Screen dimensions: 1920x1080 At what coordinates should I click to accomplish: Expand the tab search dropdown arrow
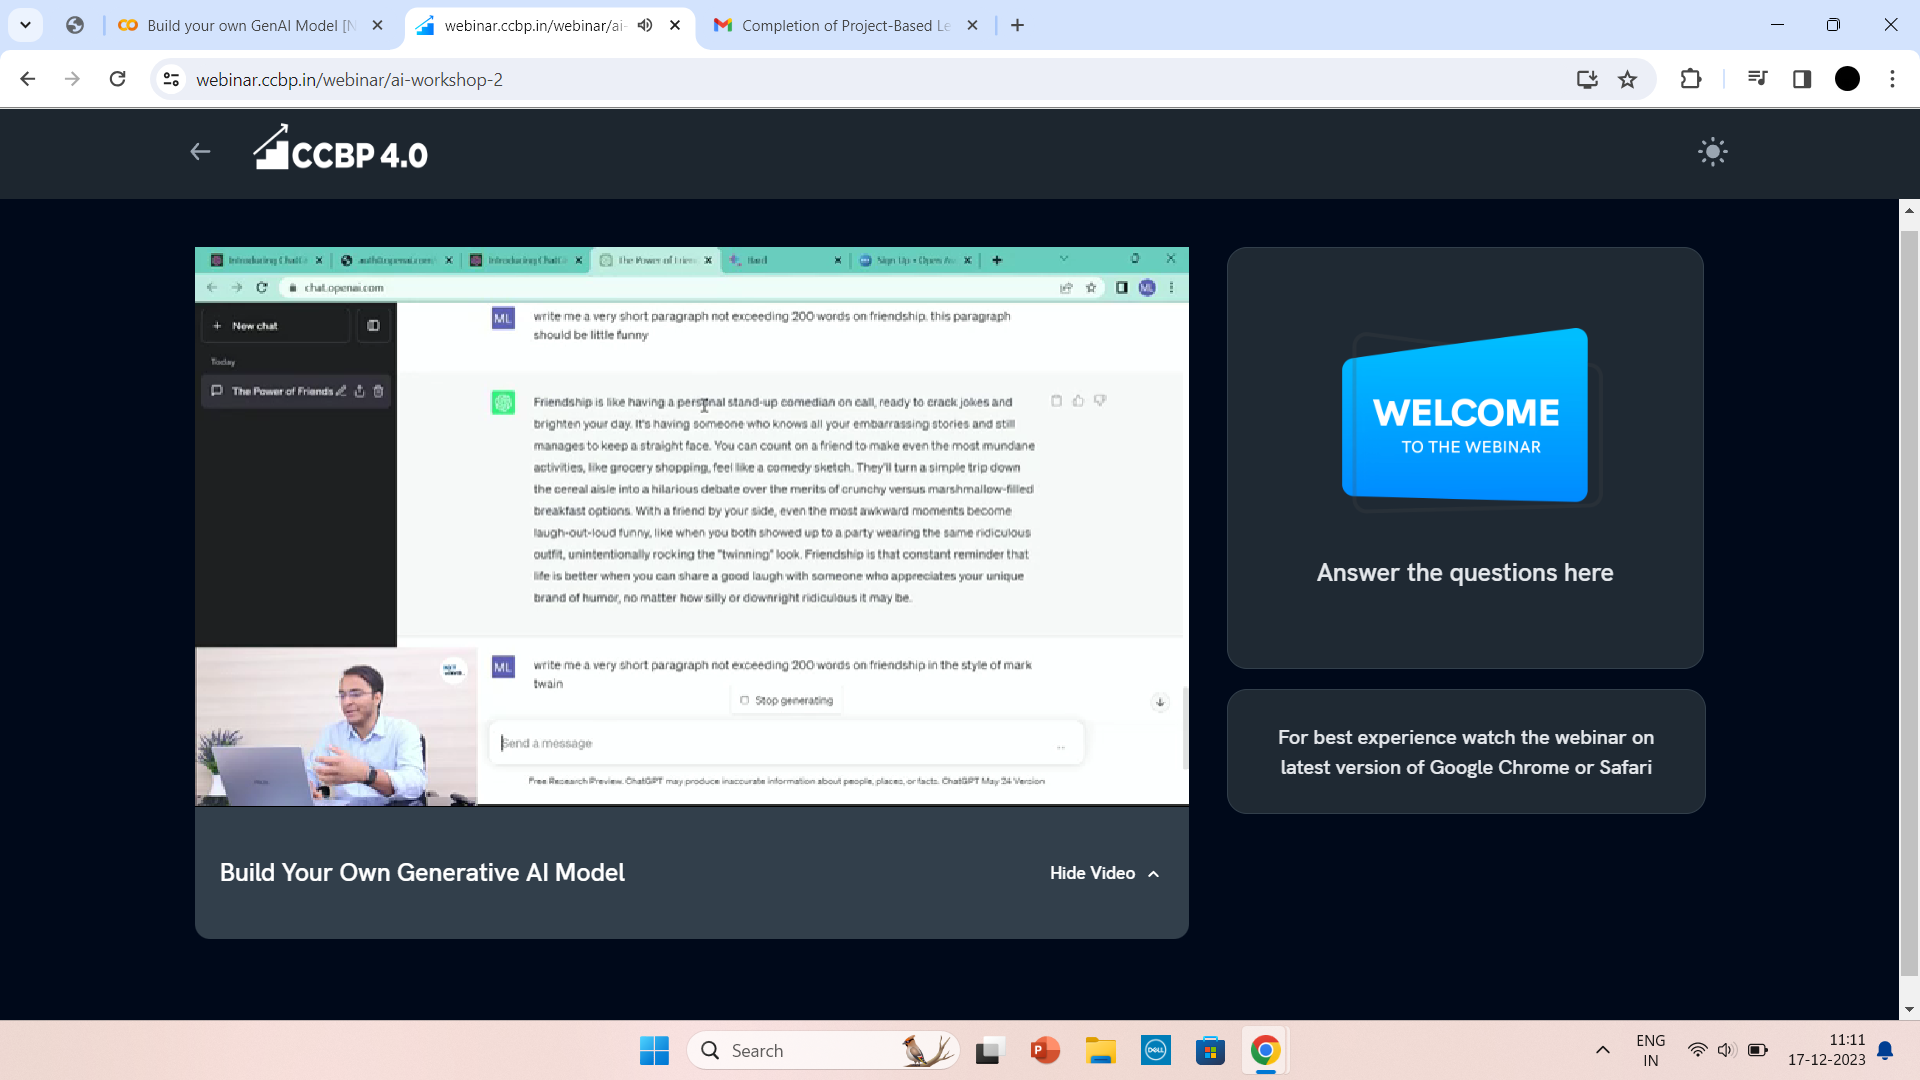click(25, 25)
